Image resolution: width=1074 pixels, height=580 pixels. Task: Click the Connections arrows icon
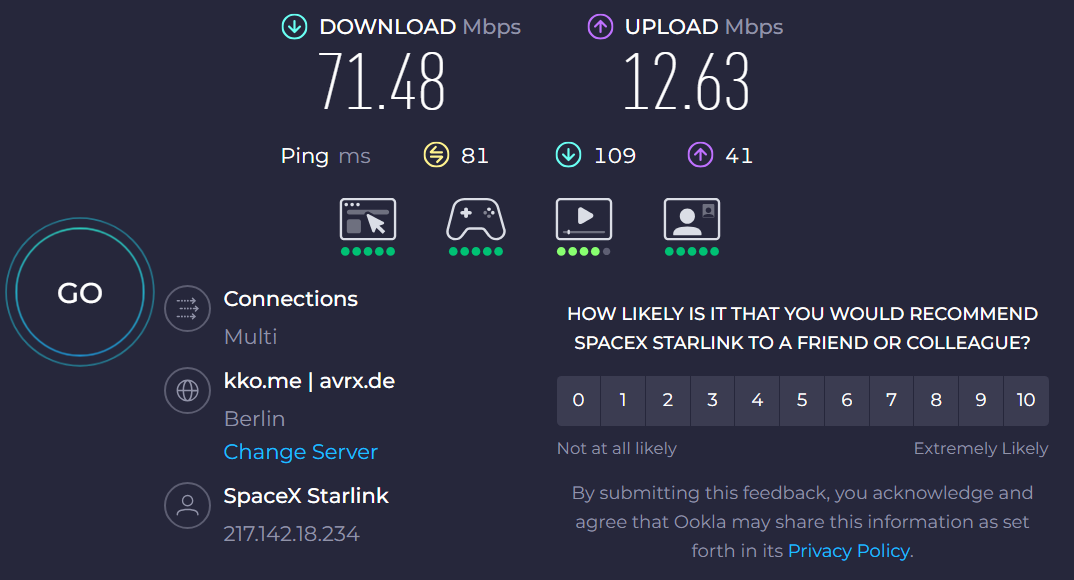[187, 309]
